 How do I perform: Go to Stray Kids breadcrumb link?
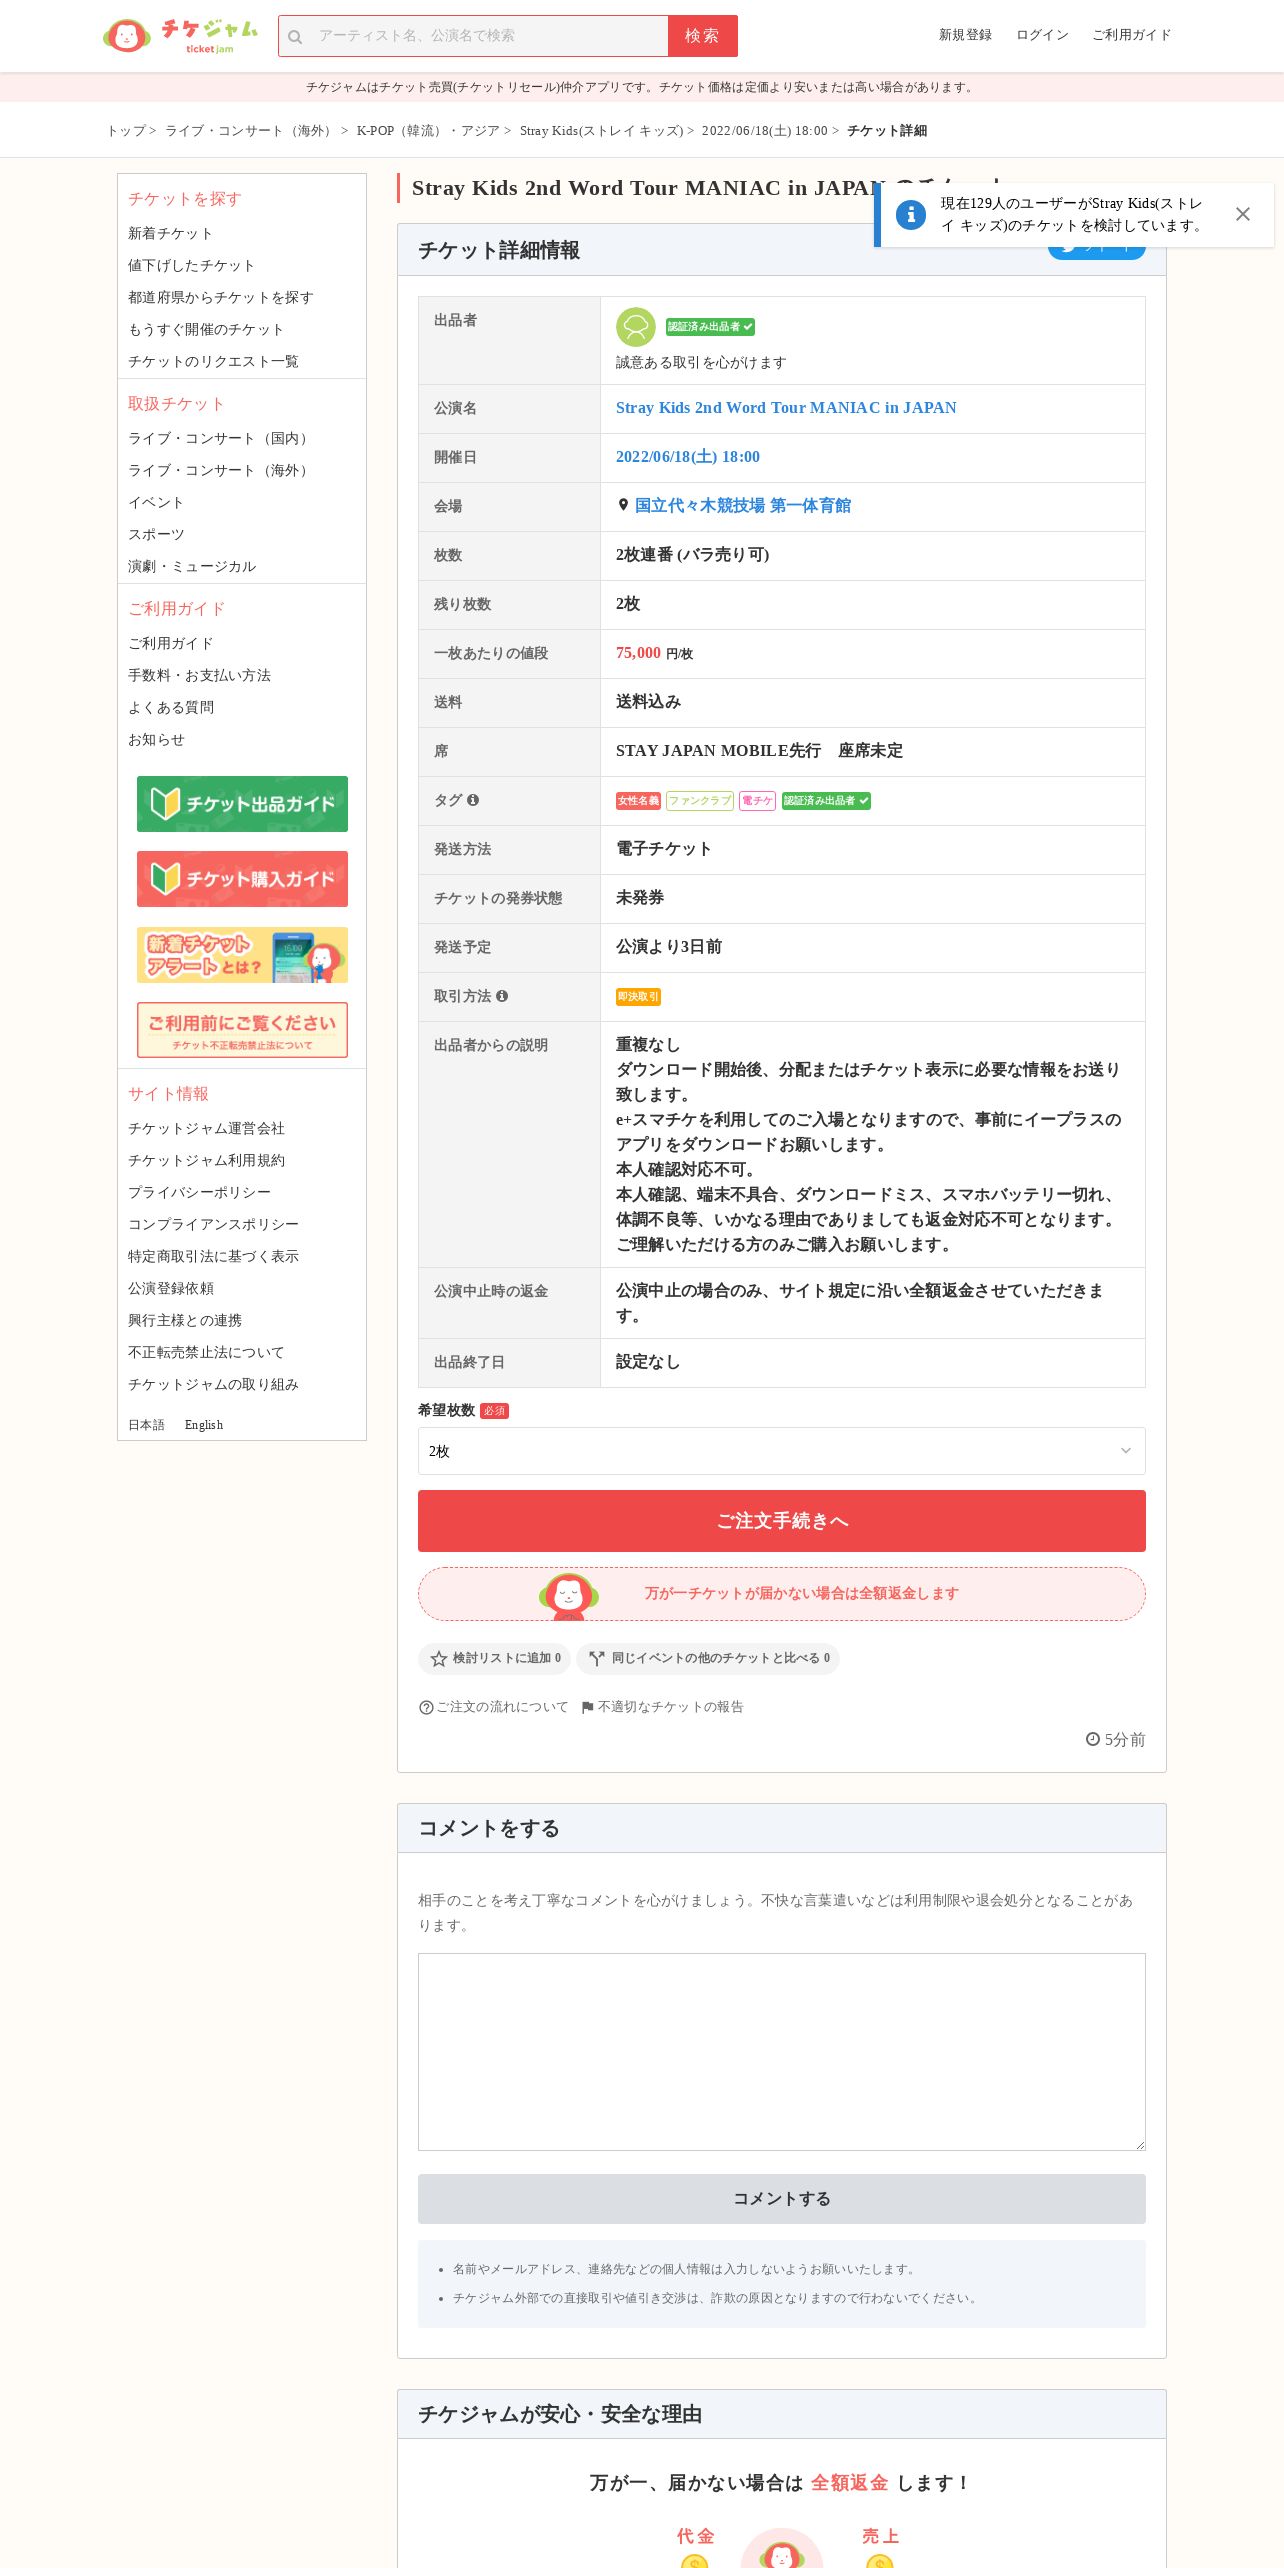click(602, 131)
